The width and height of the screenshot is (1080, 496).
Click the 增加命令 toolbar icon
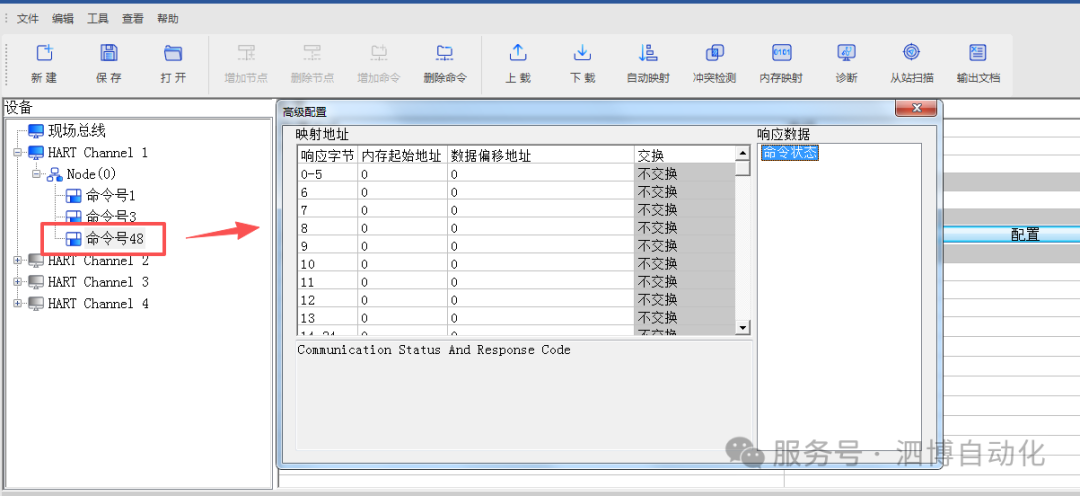378,53
